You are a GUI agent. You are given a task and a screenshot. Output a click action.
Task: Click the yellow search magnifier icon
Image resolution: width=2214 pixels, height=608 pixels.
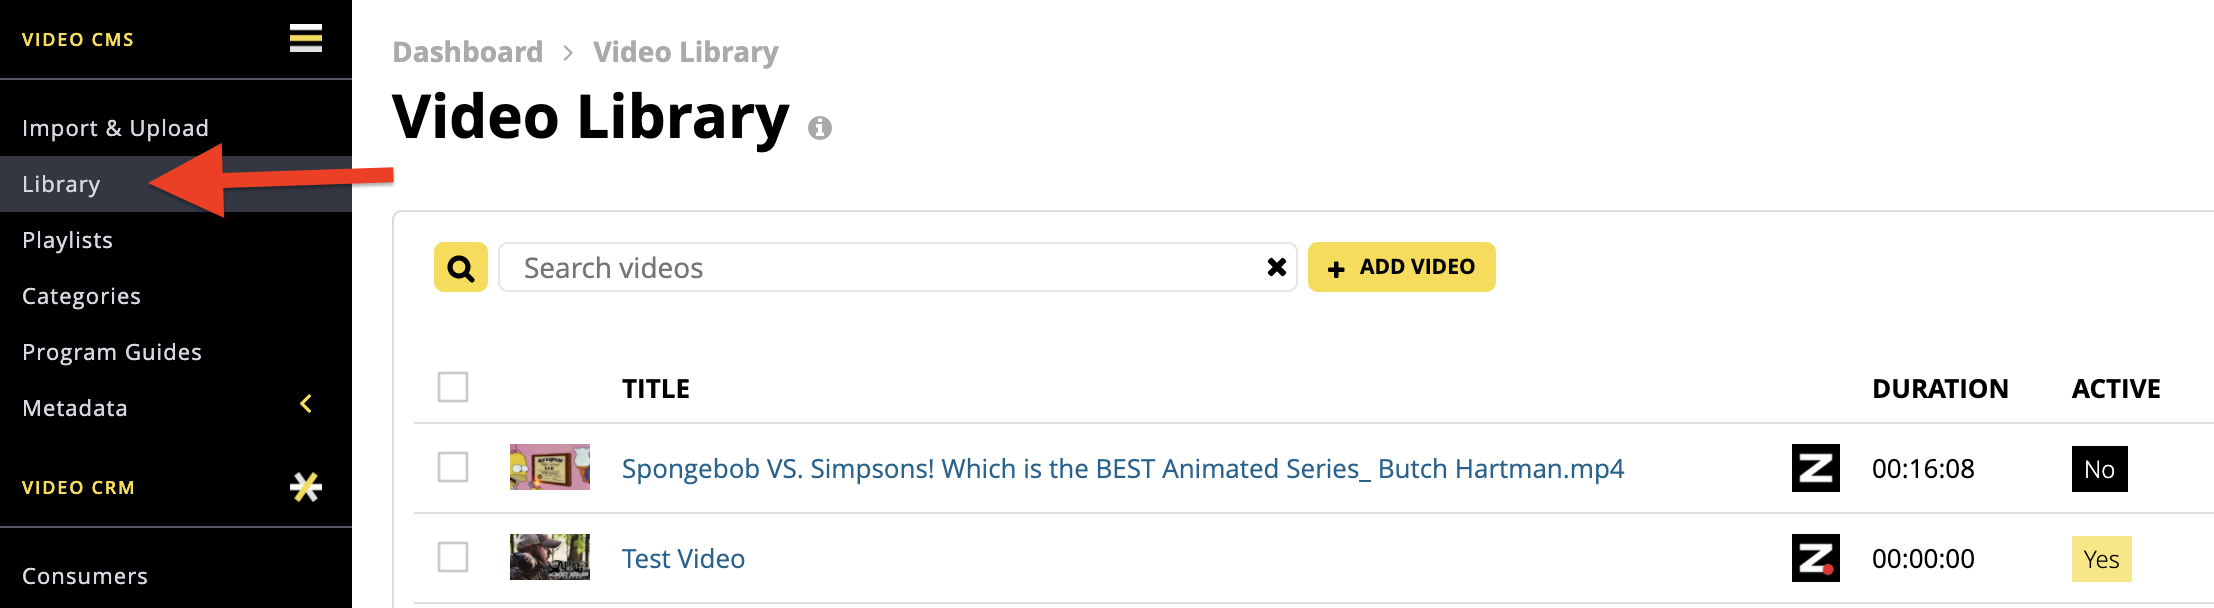(461, 267)
